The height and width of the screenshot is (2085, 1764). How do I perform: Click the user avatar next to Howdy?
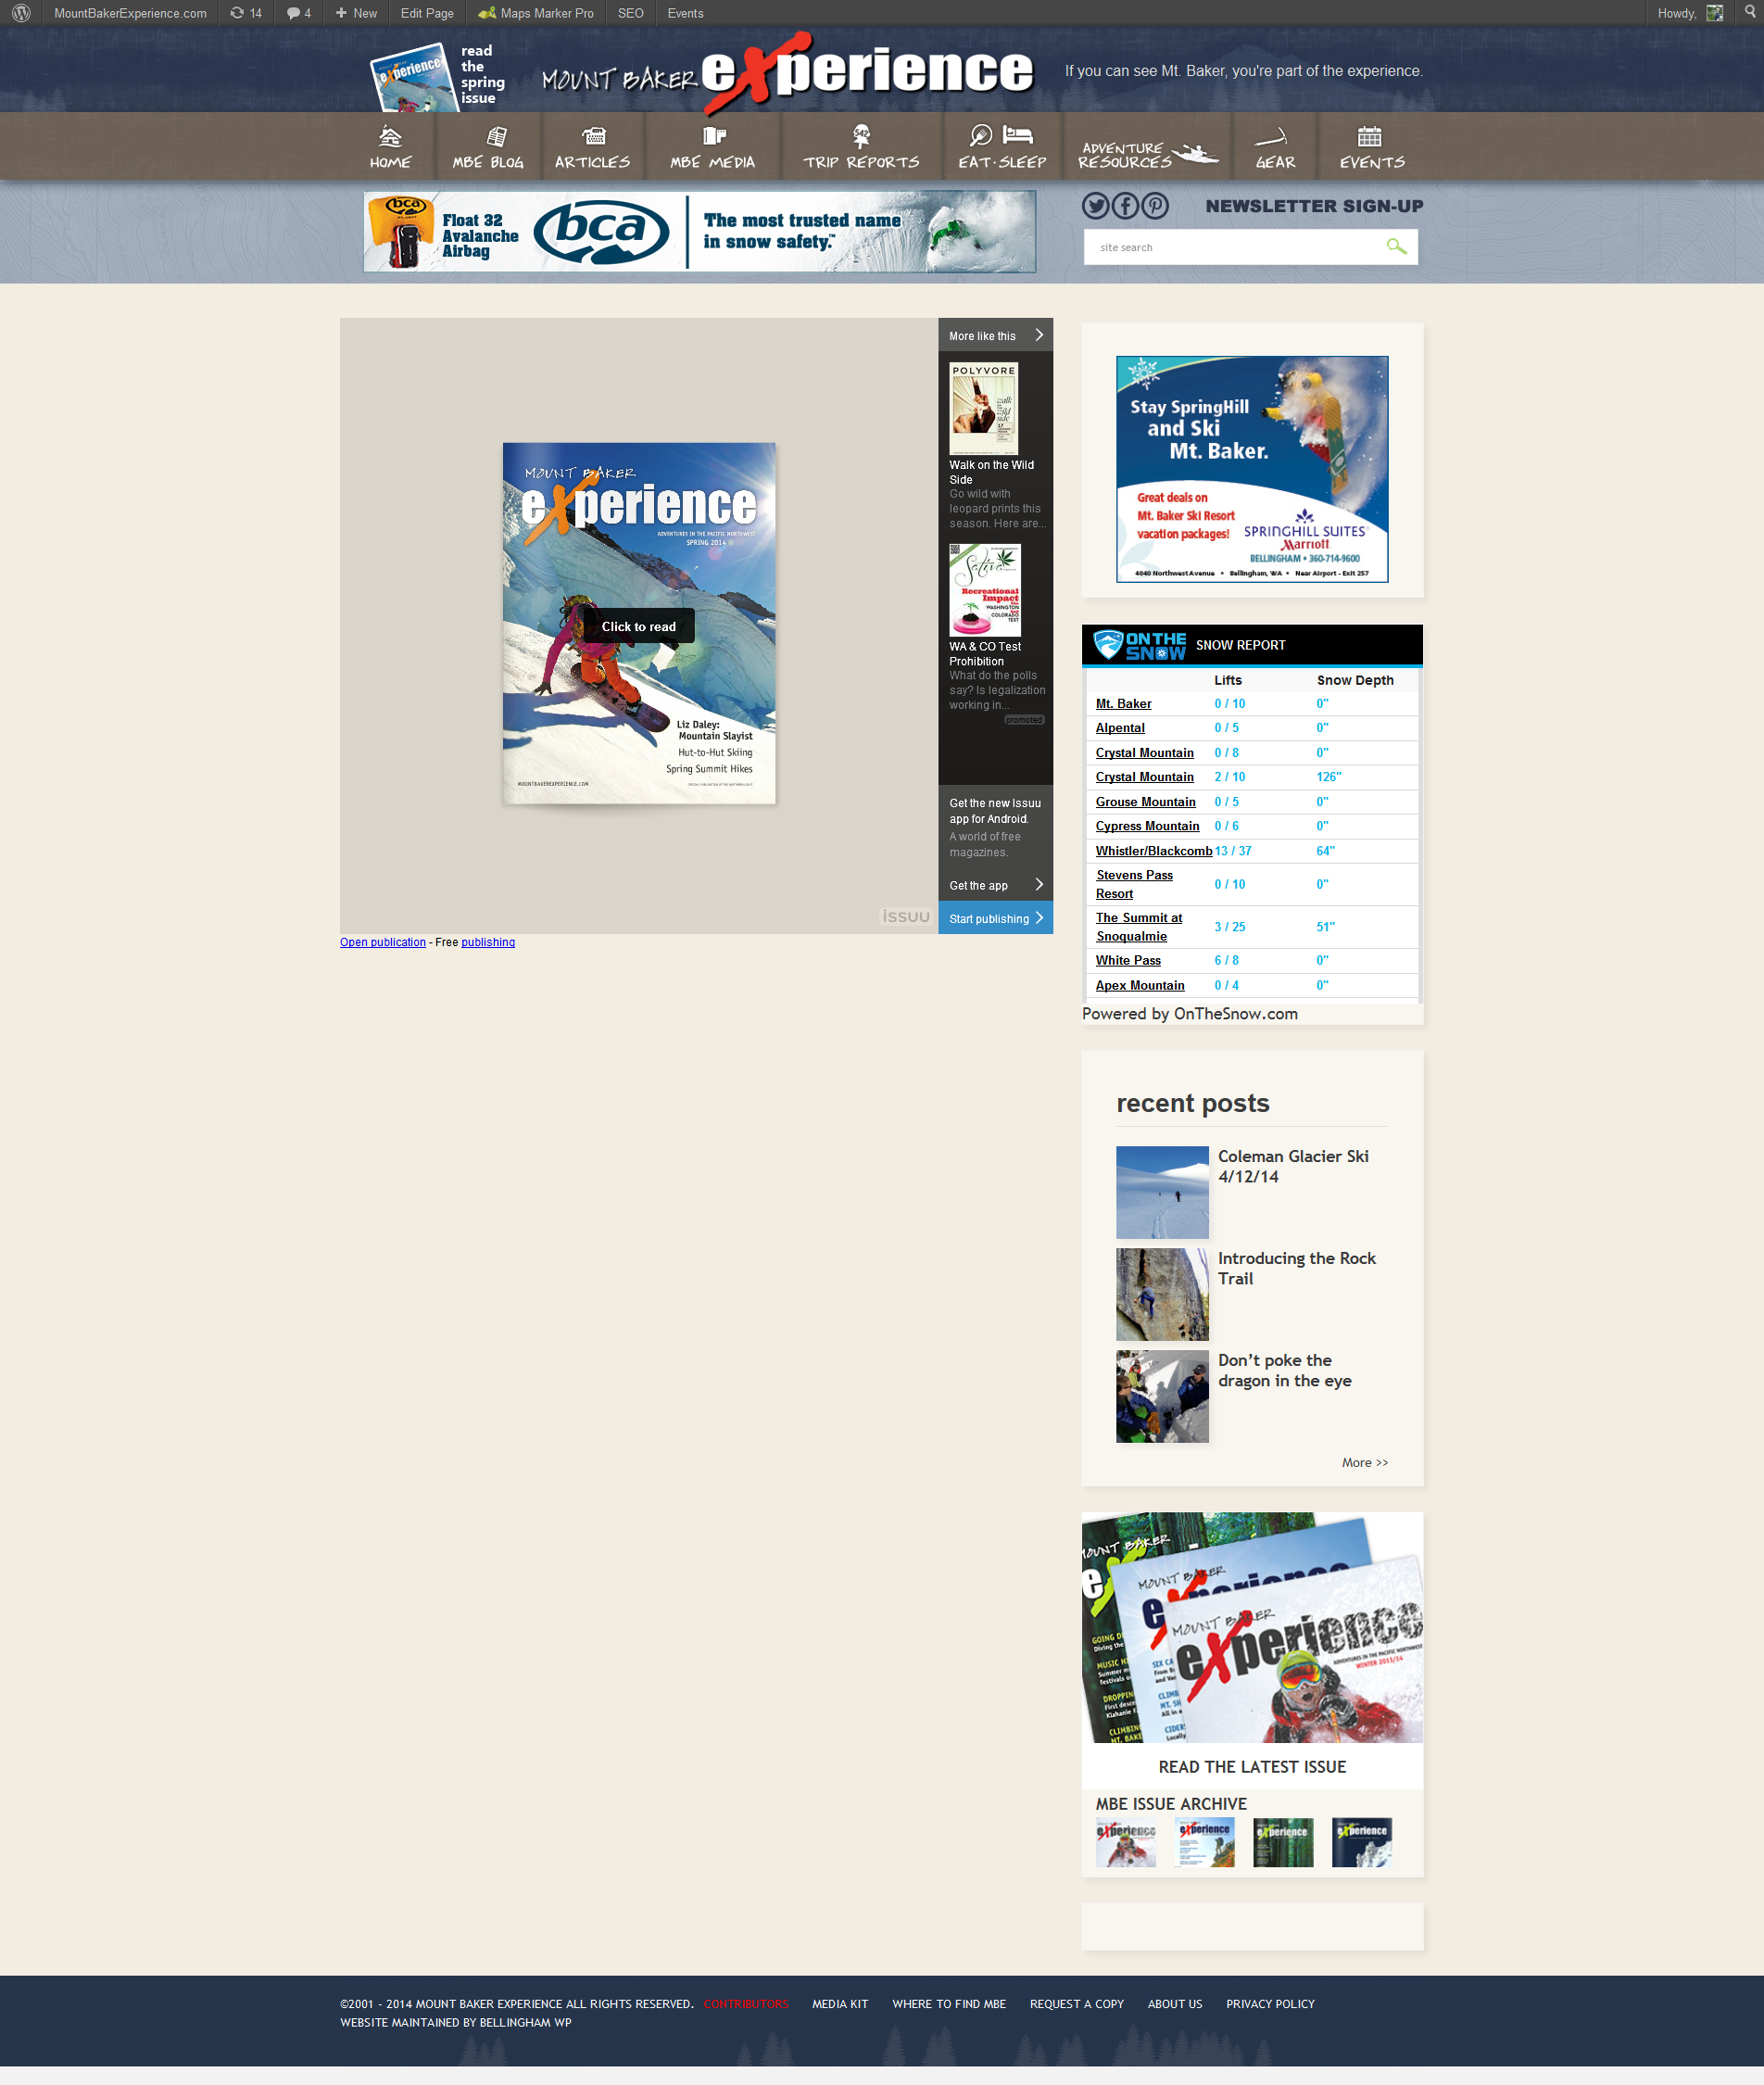[1714, 13]
